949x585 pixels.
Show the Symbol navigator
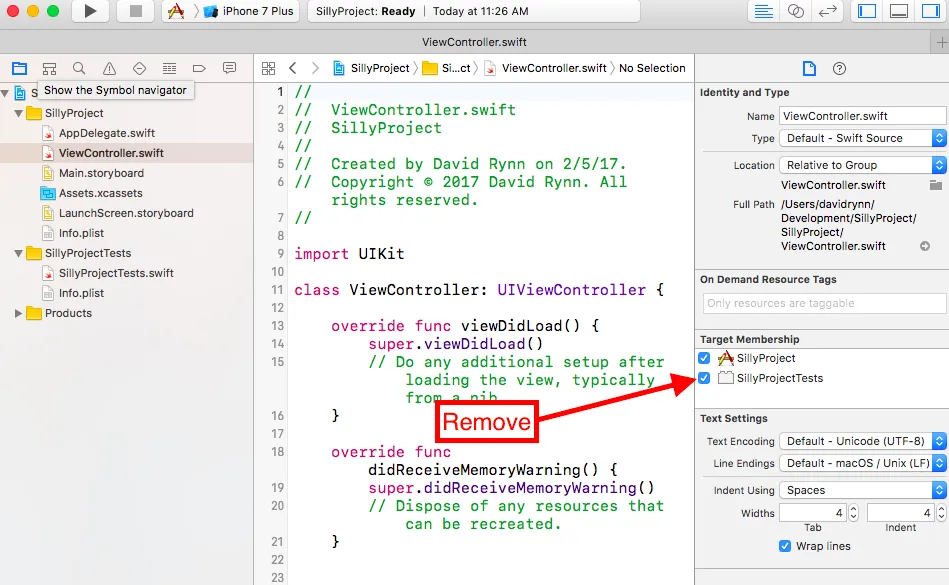coord(49,68)
